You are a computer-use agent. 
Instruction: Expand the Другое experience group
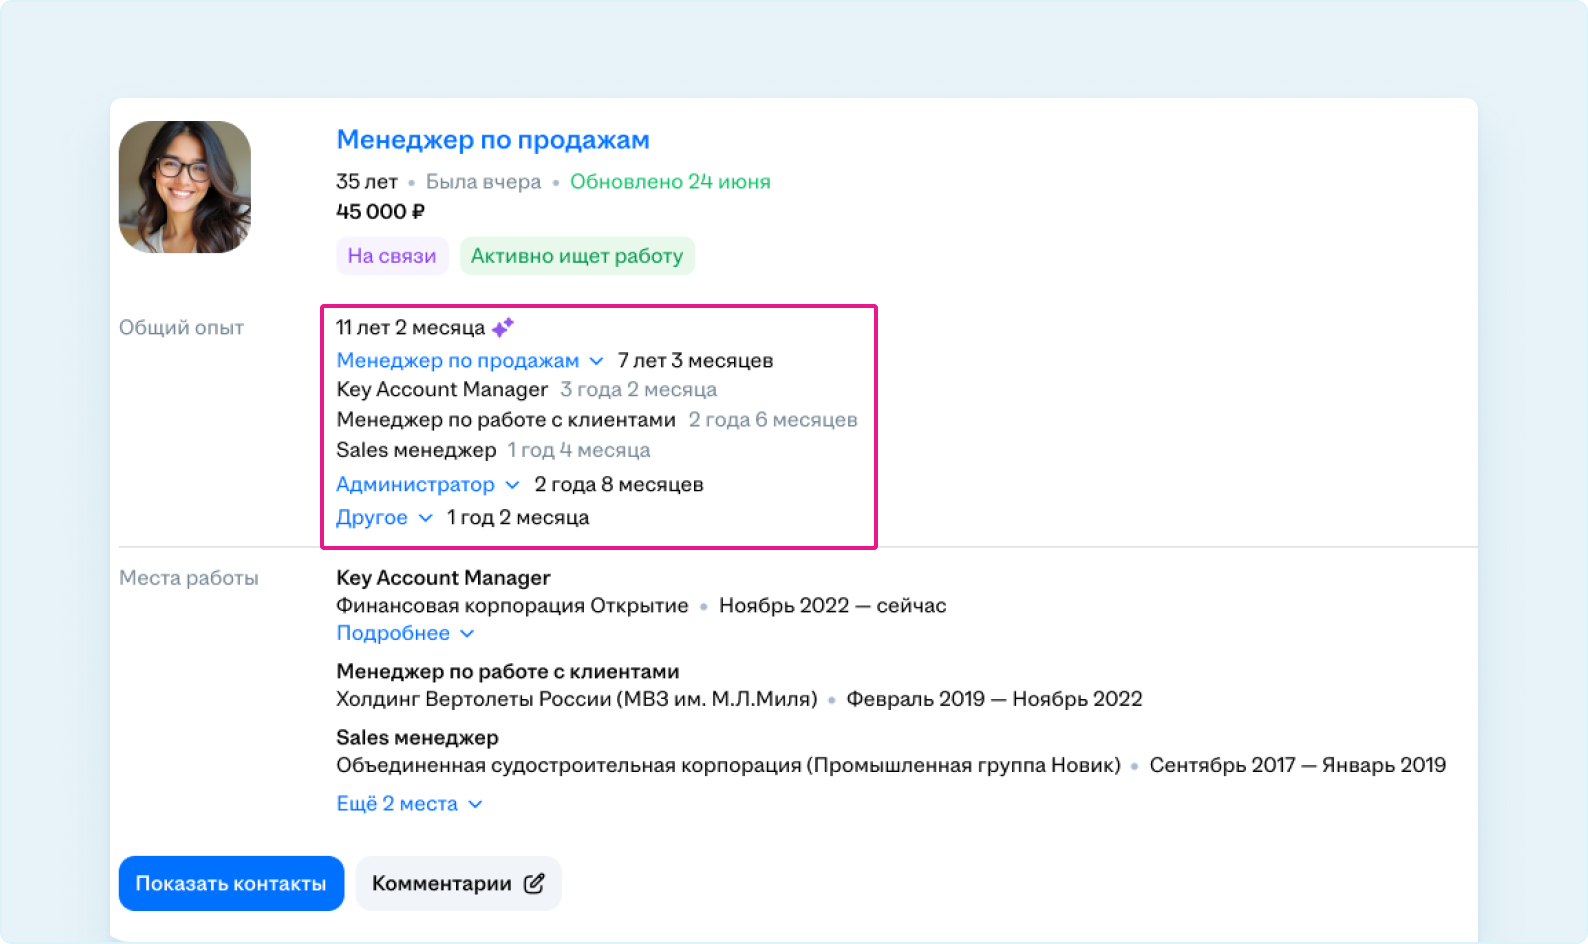[372, 518]
